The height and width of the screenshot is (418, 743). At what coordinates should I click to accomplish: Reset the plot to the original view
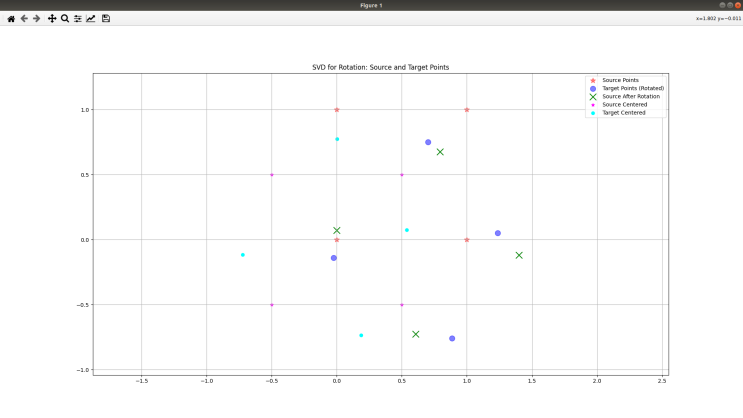pos(11,18)
